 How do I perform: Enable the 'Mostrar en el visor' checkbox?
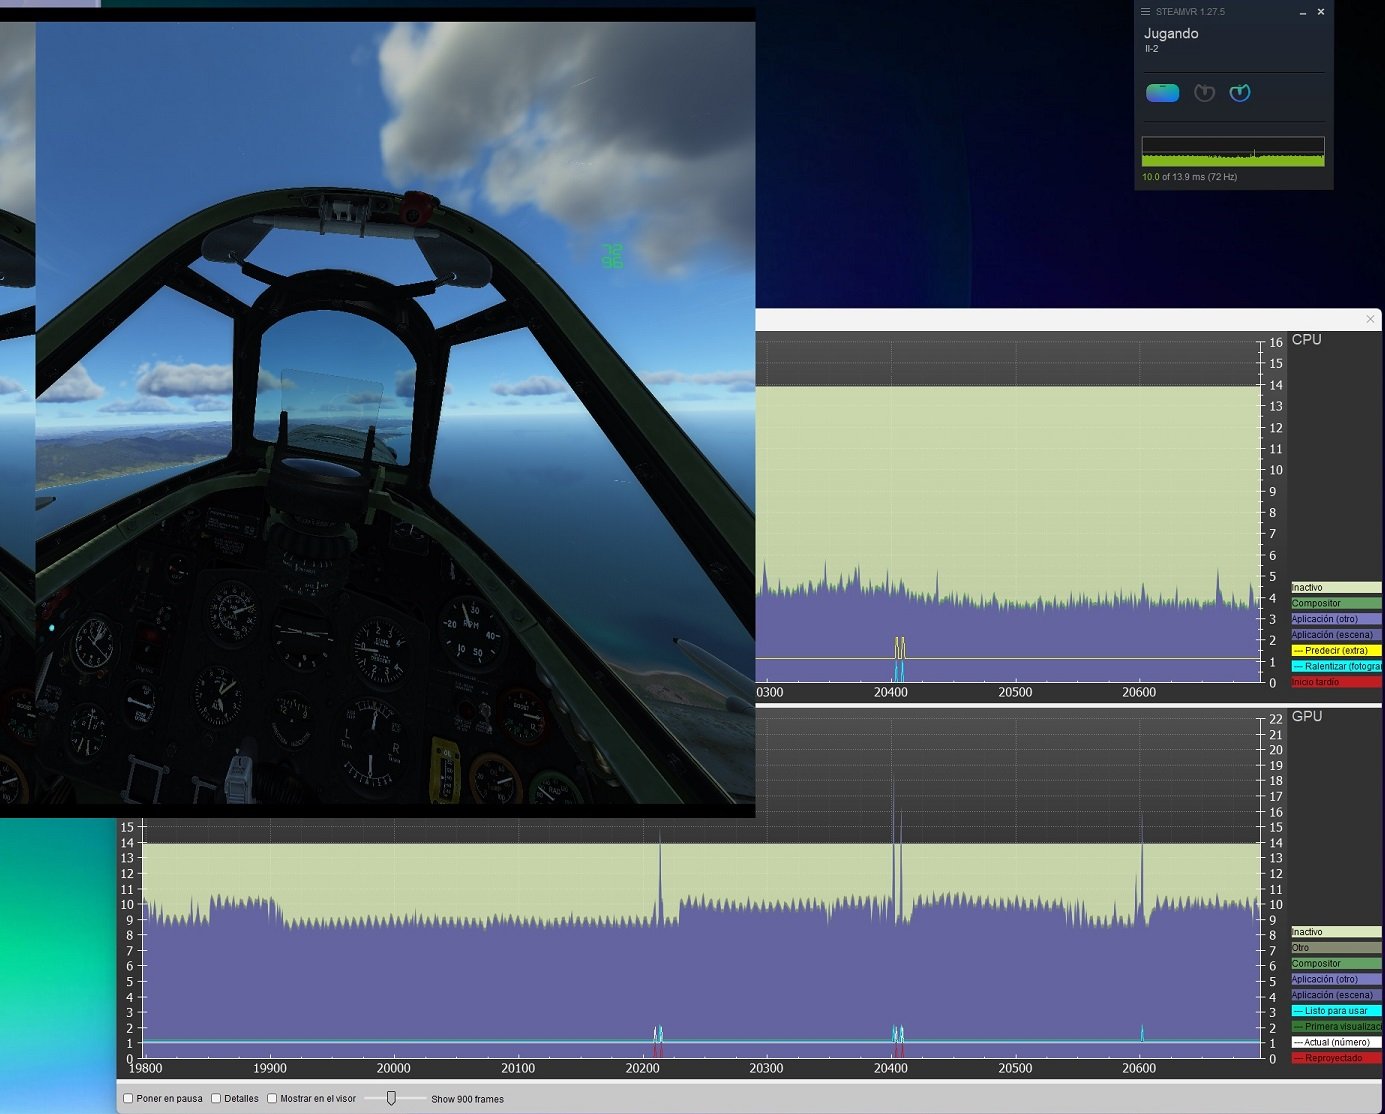(x=272, y=1098)
